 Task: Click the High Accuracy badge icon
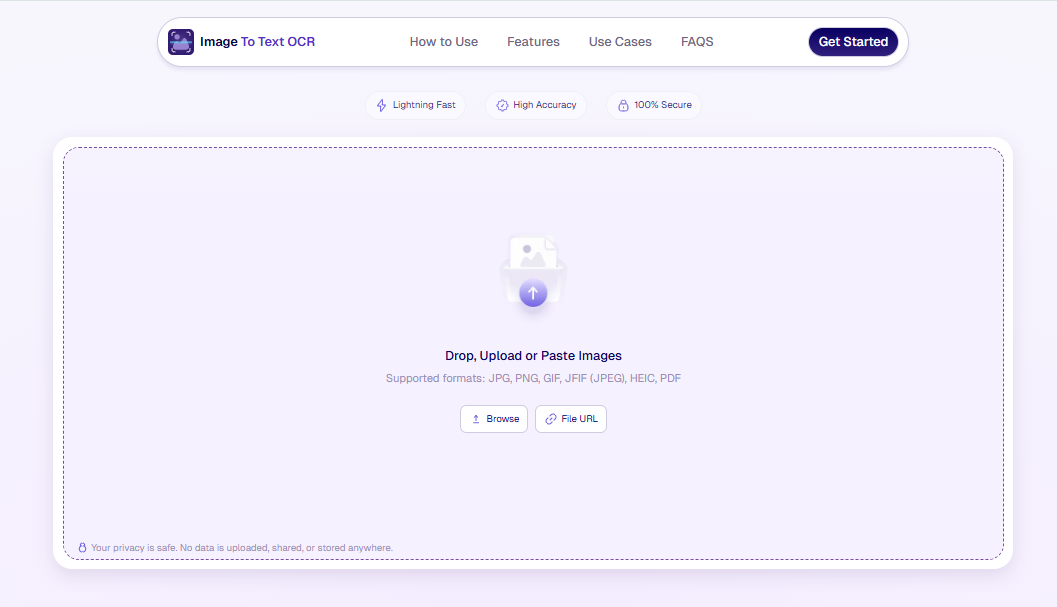coord(502,105)
